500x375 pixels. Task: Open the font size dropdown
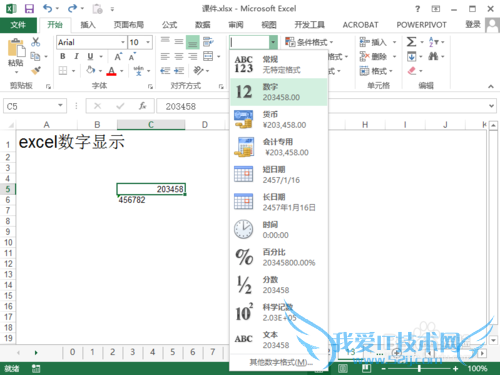pos(148,42)
